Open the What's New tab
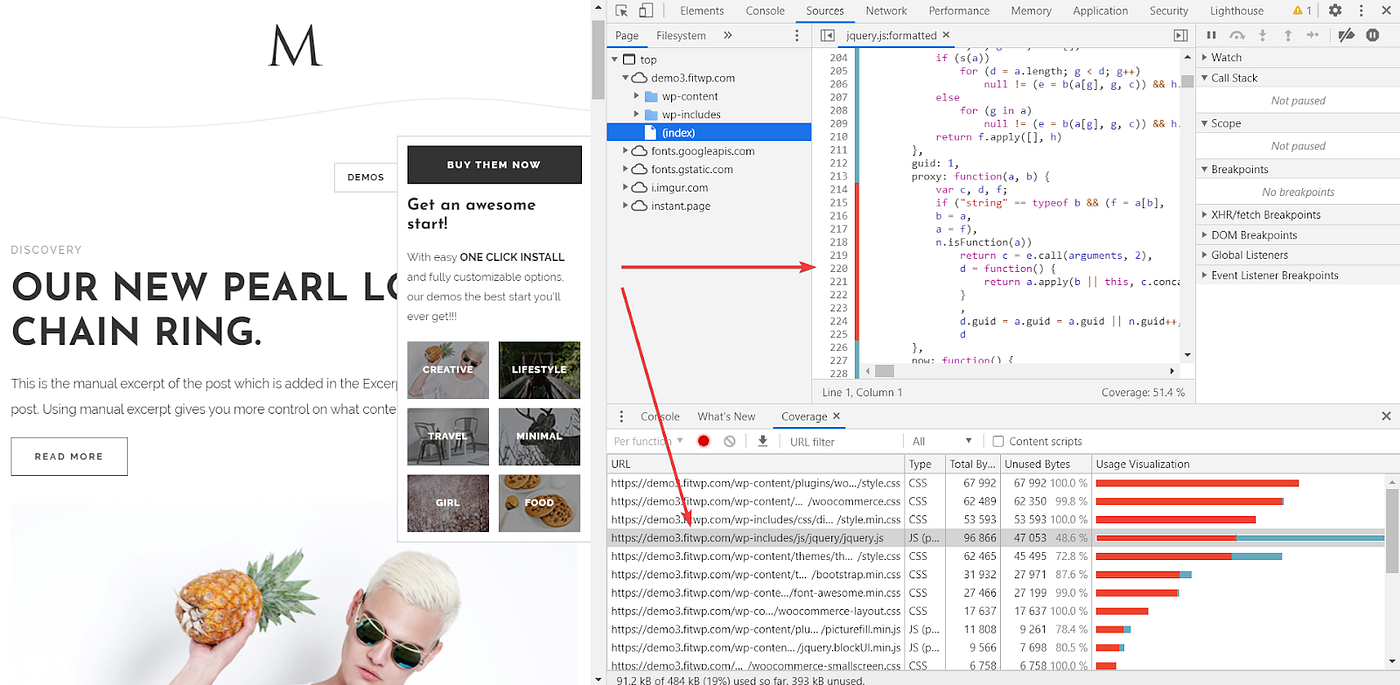The width and height of the screenshot is (1400, 685). (727, 416)
